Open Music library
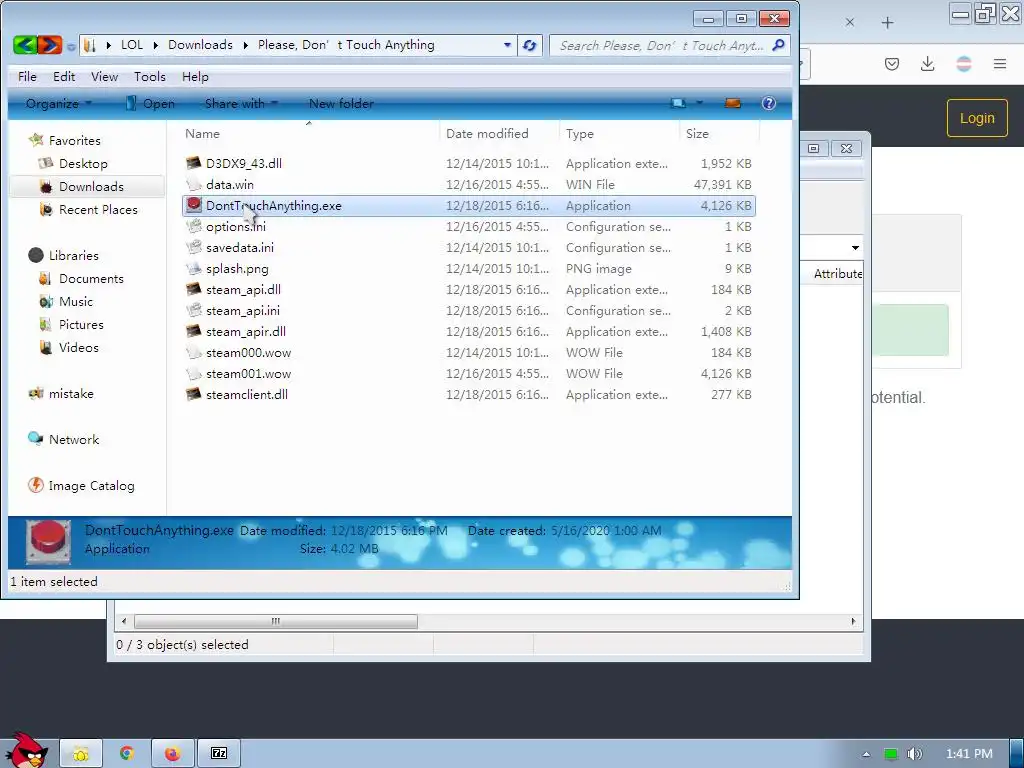 tap(76, 301)
